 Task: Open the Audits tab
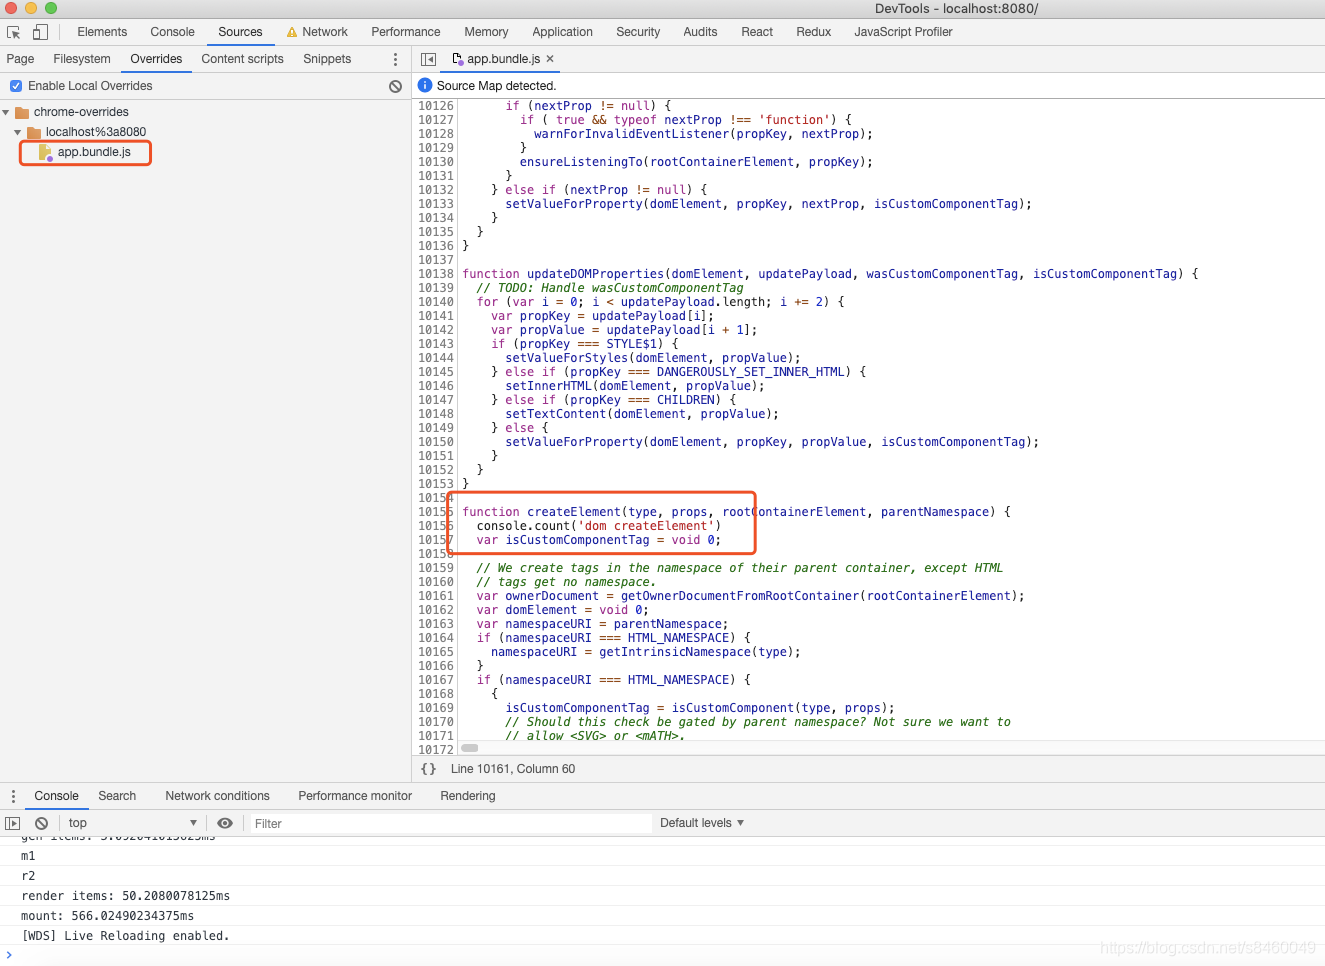(x=700, y=32)
